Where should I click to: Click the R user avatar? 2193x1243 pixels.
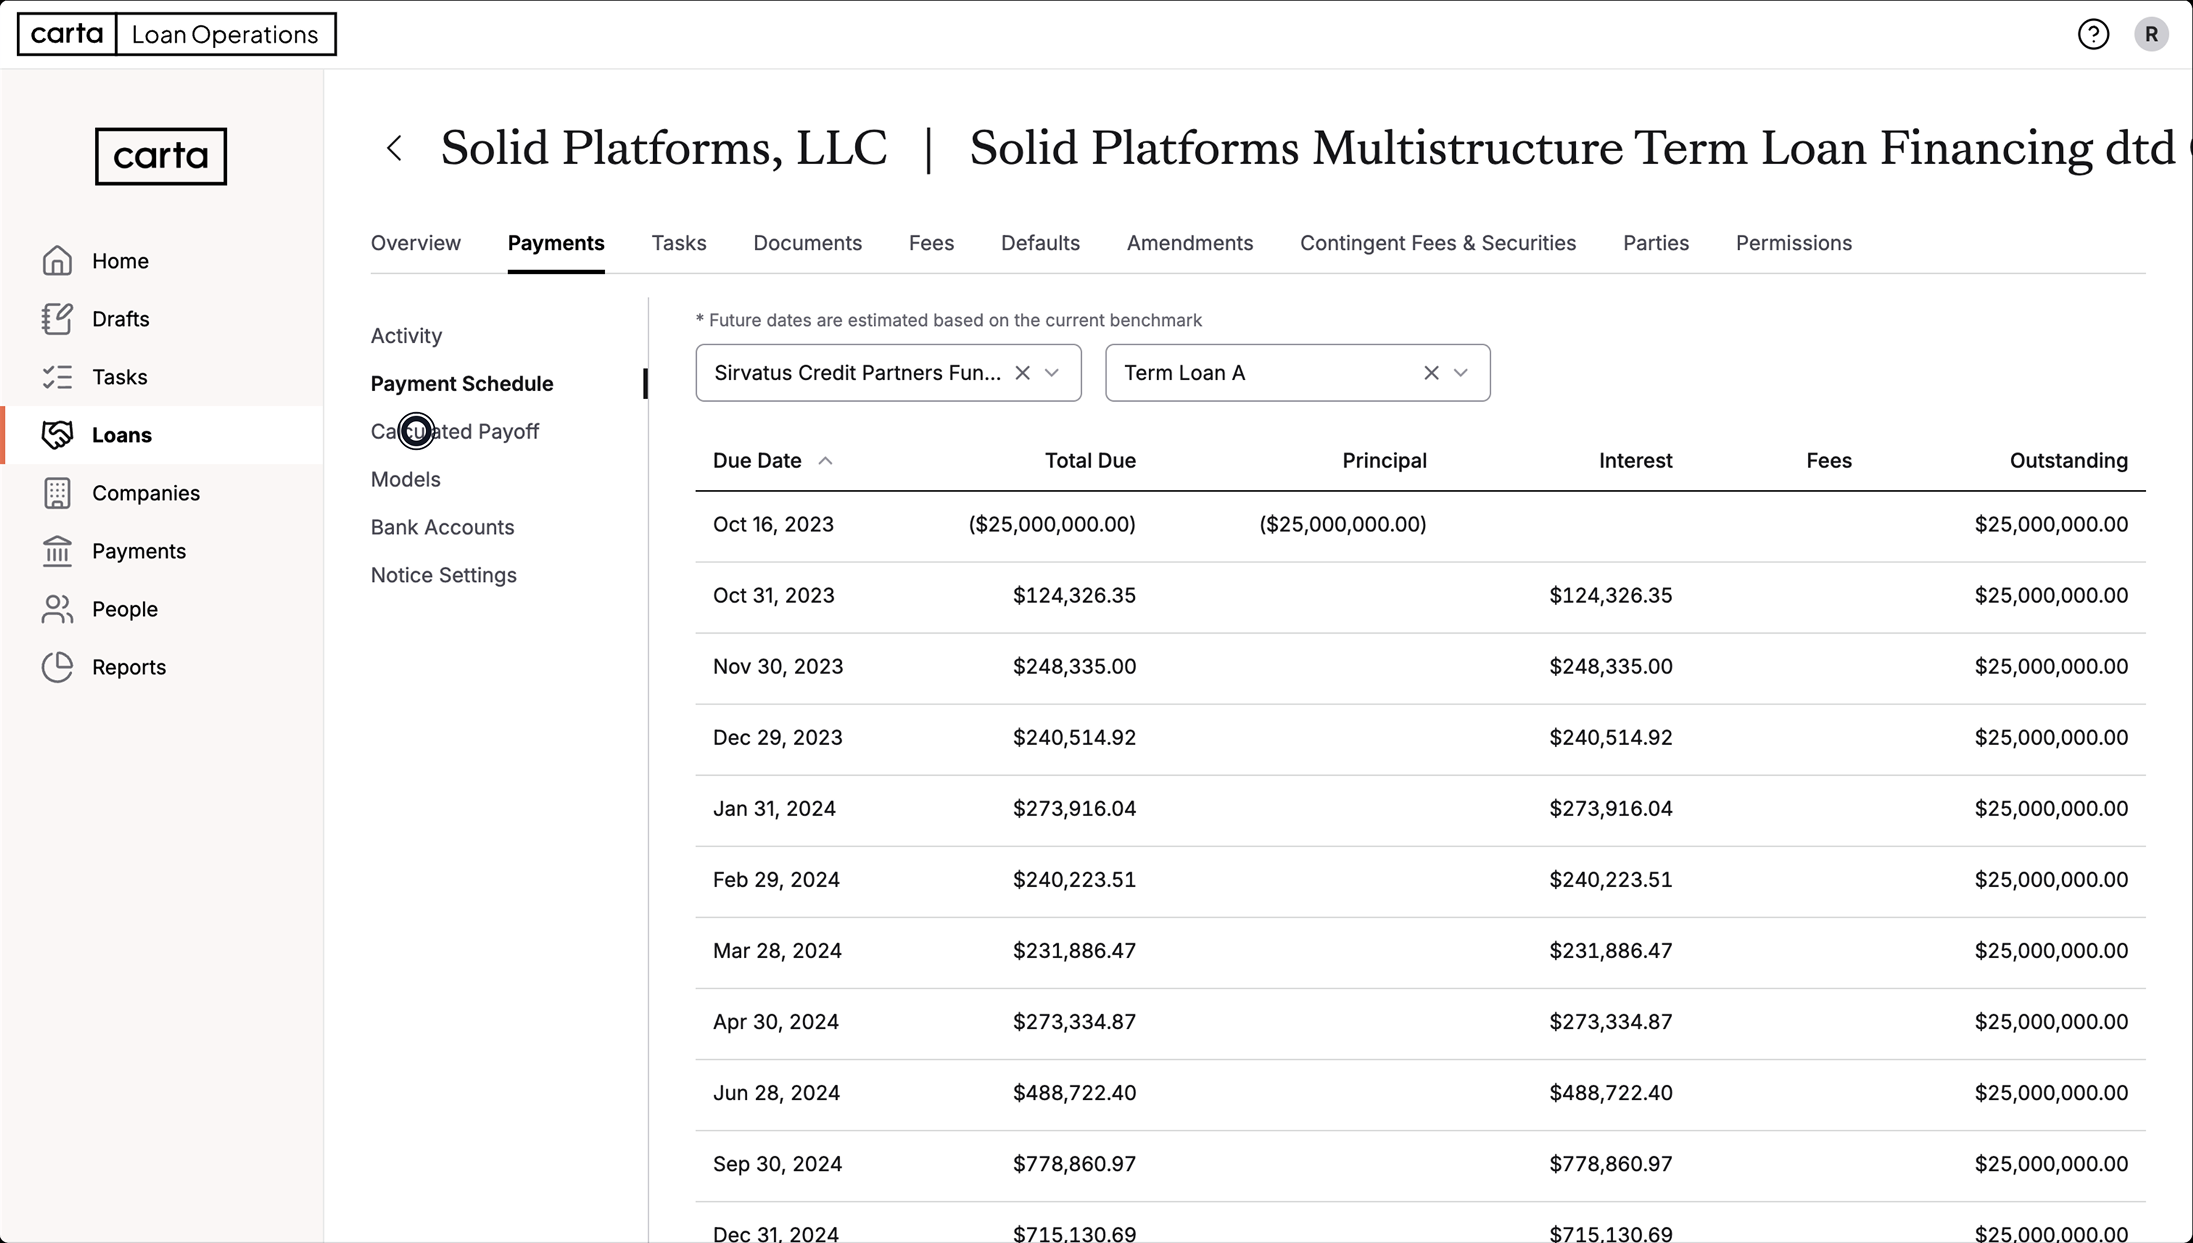pos(2152,34)
